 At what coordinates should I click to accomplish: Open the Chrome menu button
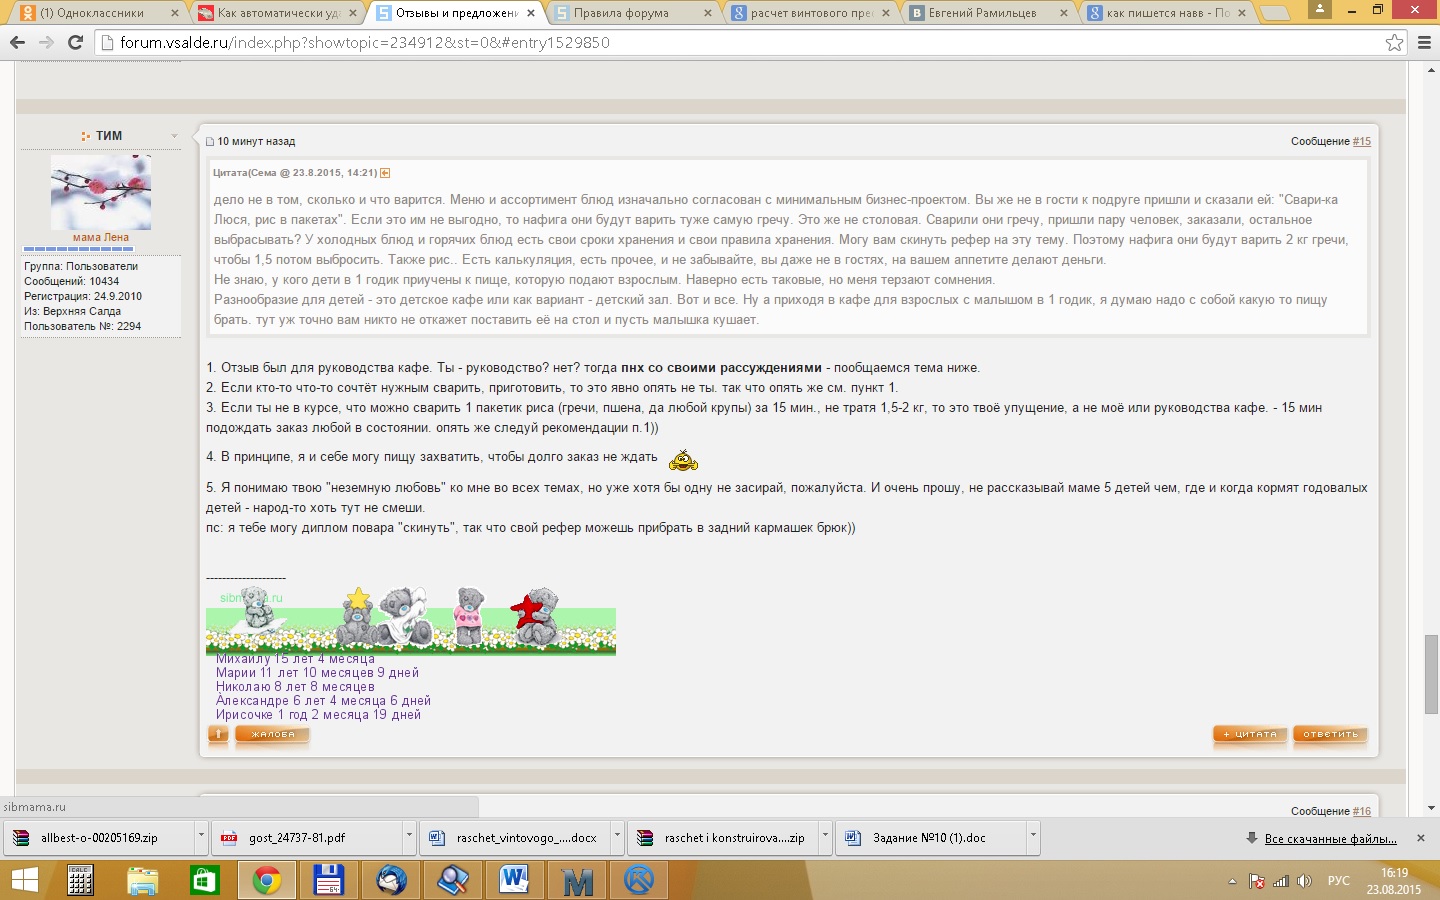point(1425,42)
